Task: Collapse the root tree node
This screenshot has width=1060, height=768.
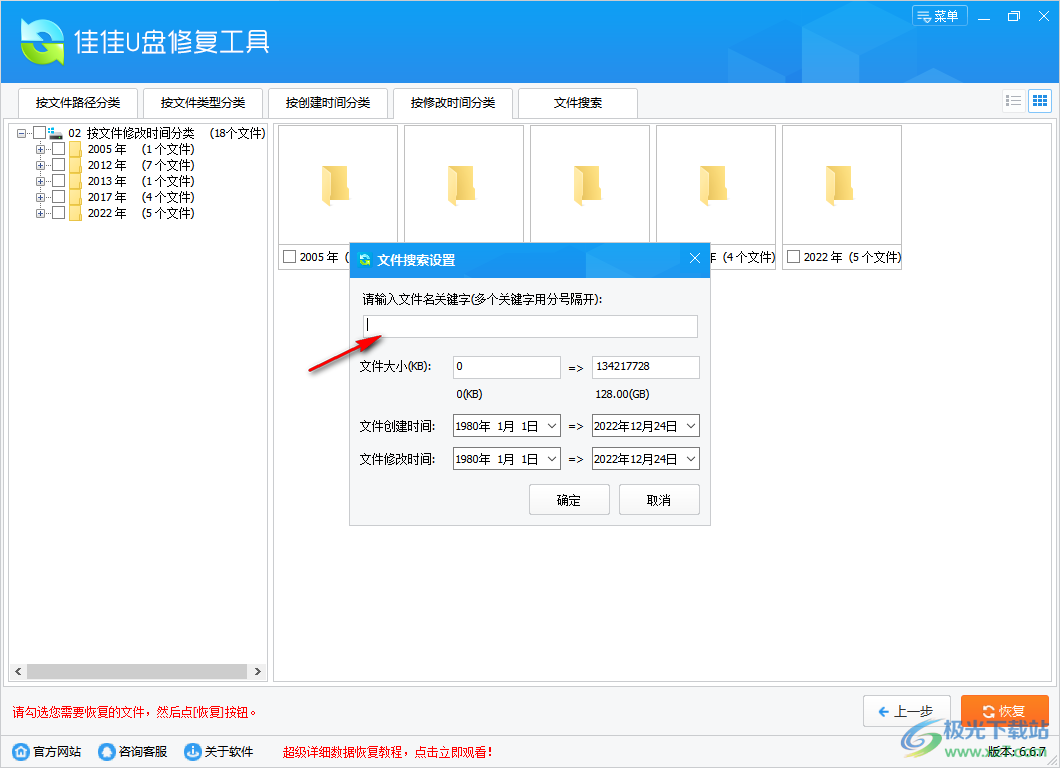Action: pos(21,133)
